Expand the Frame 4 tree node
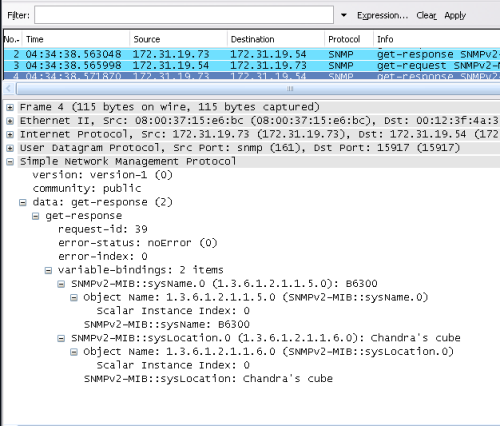This screenshot has width=500, height=426. pyautogui.click(x=10, y=107)
